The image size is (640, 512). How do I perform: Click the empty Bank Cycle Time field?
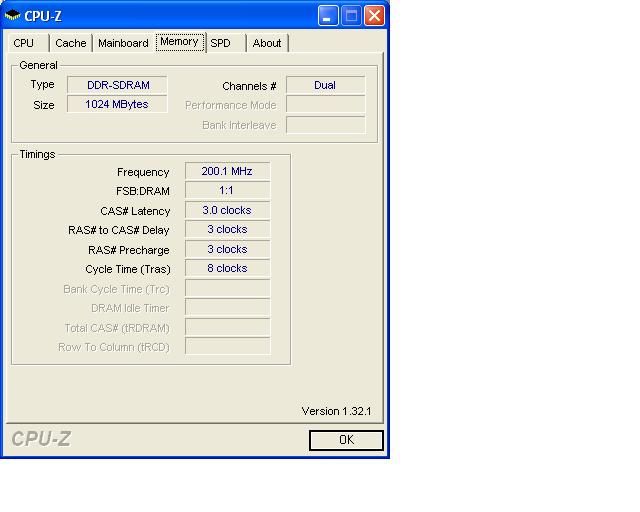(x=227, y=288)
